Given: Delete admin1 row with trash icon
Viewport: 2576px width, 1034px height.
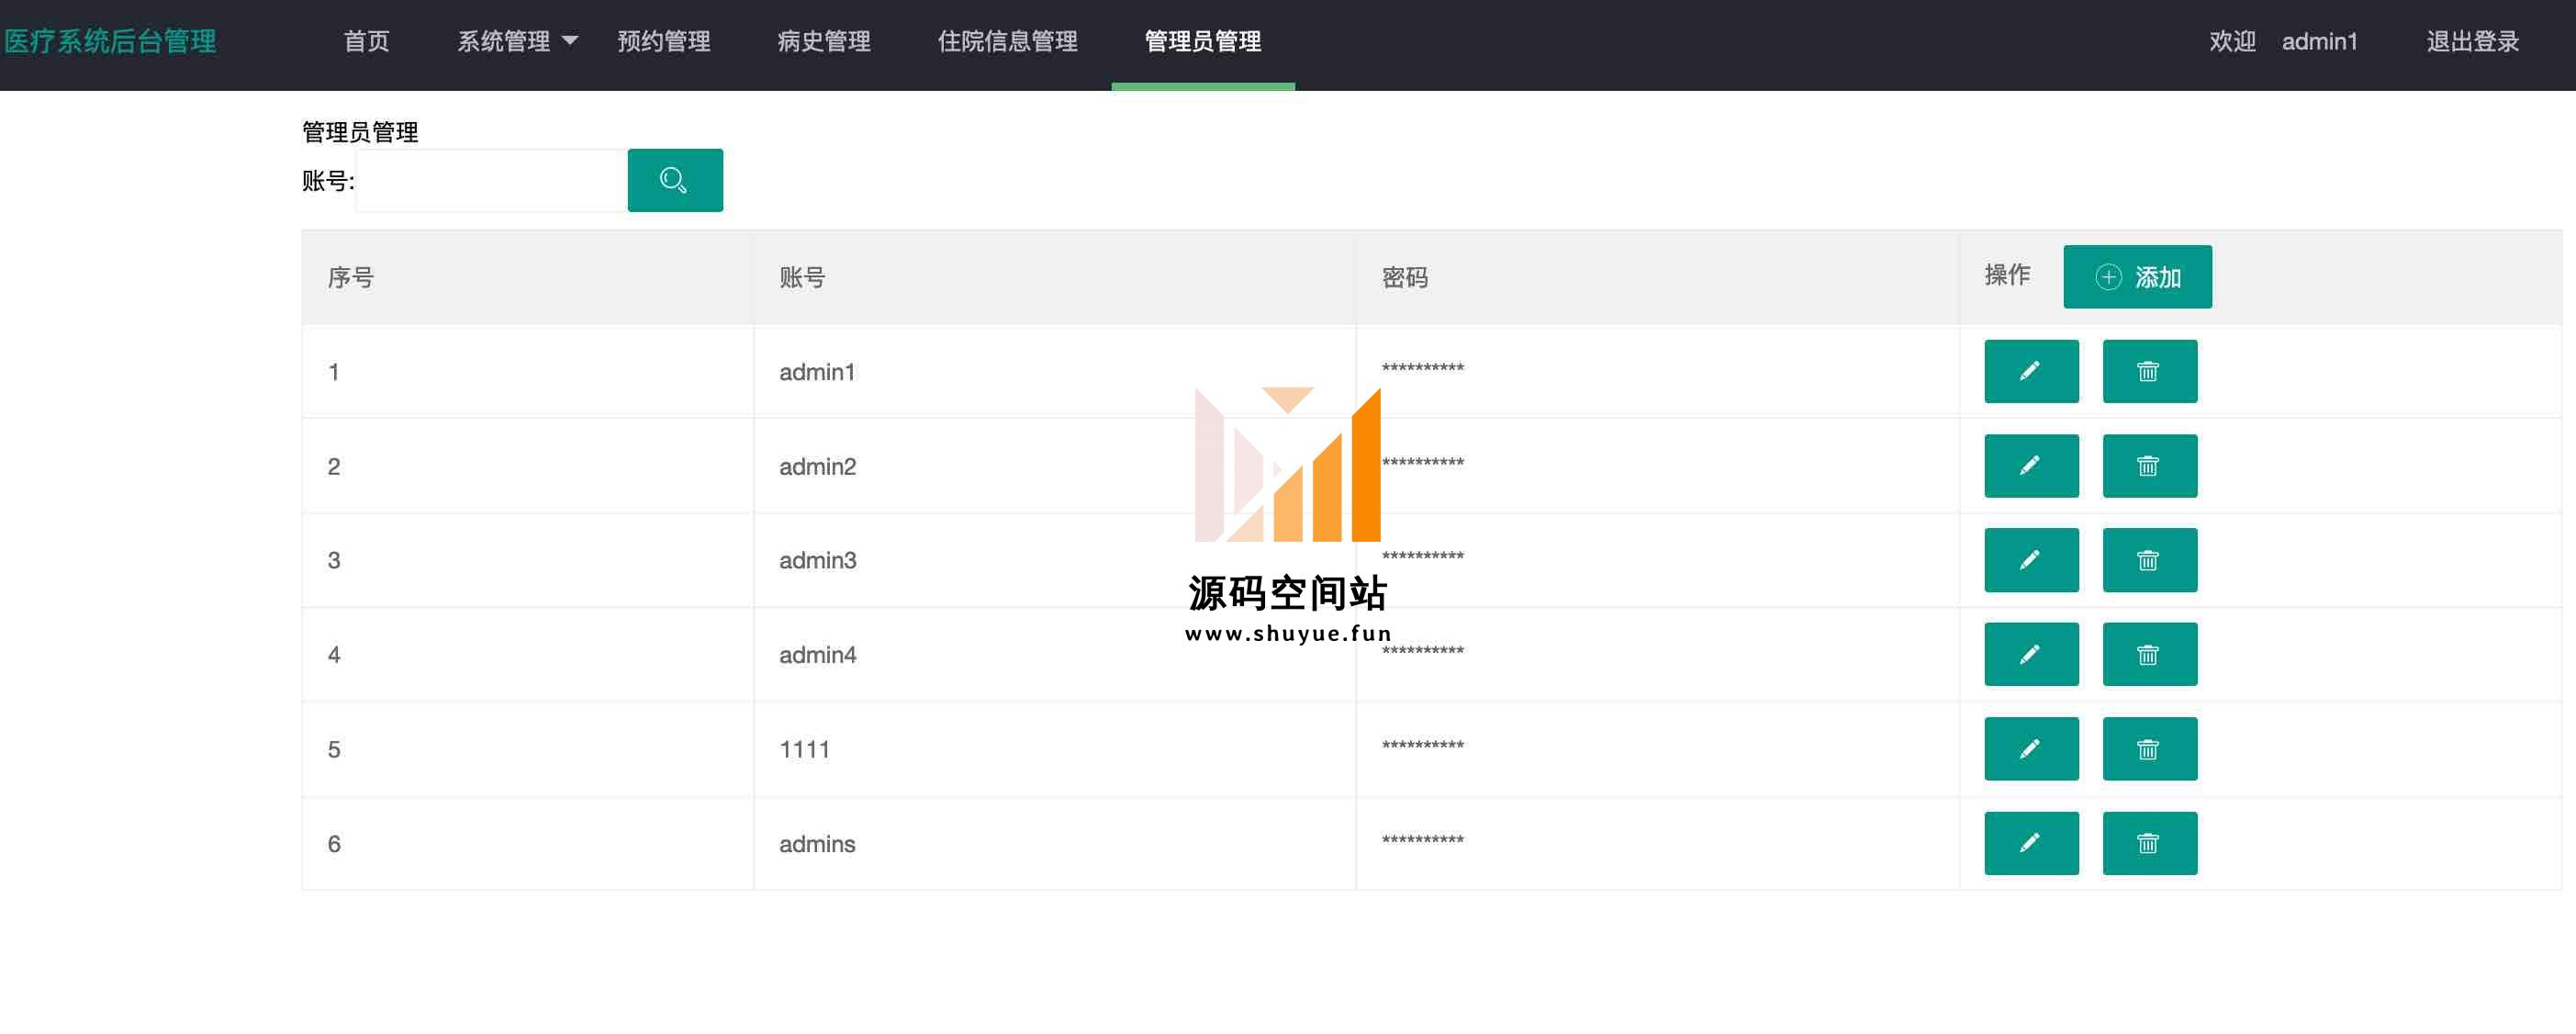Looking at the screenshot, I should 2149,371.
